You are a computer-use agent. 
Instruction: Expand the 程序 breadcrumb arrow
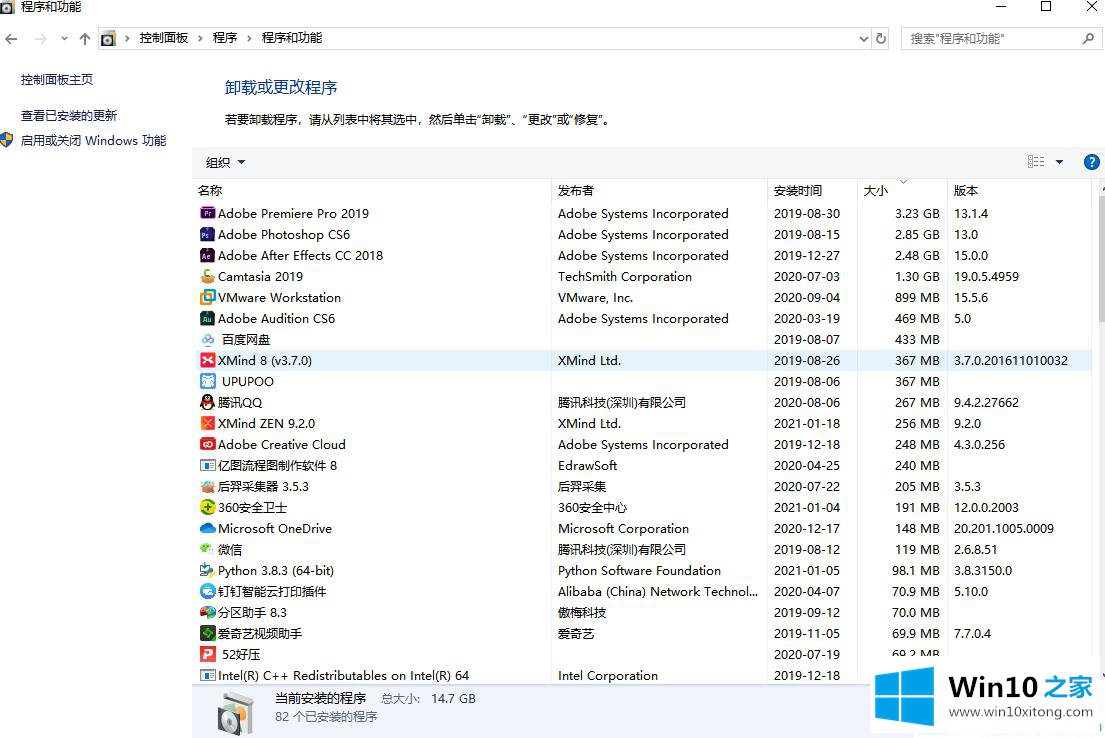[249, 38]
